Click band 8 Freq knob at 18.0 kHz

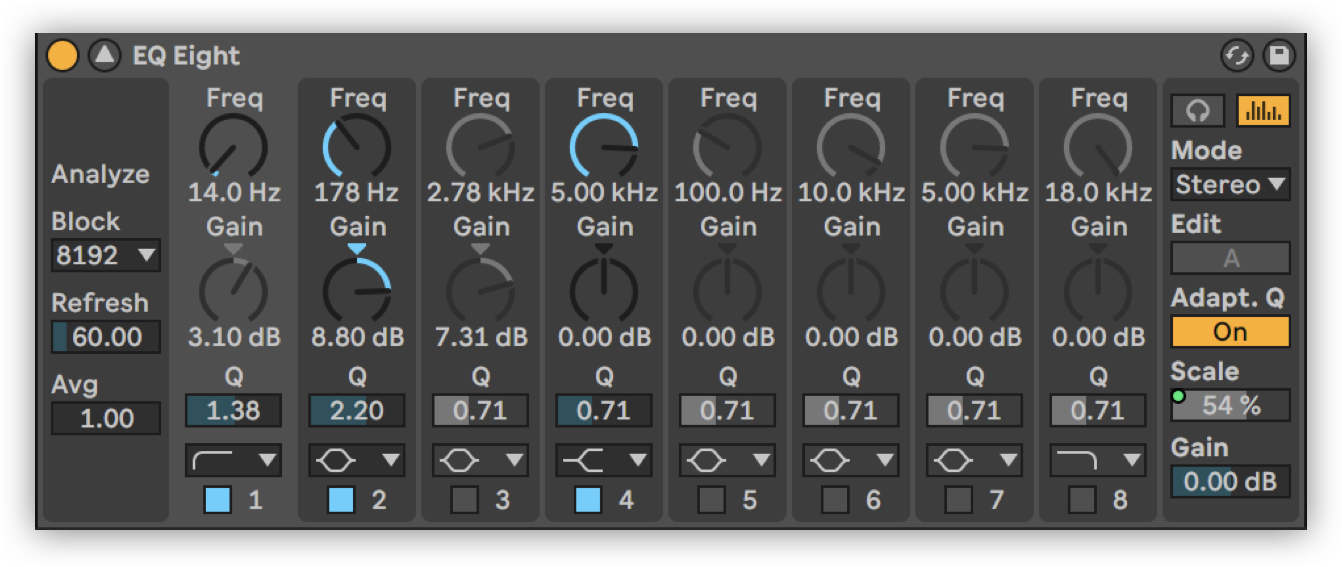[x=1098, y=146]
